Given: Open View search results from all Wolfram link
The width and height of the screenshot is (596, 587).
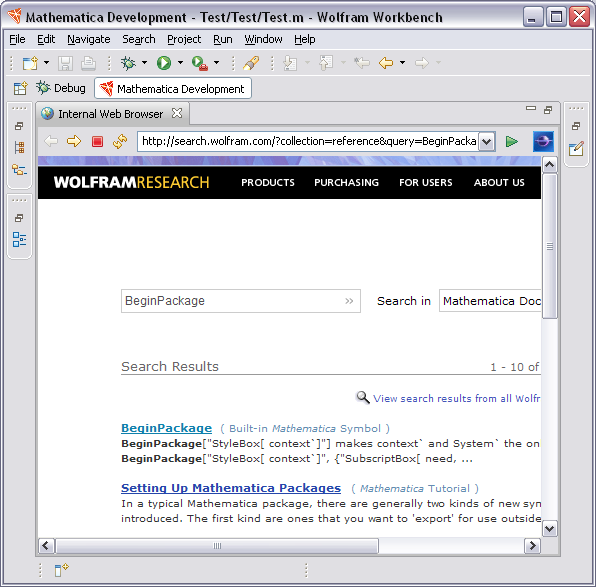Looking at the screenshot, I should tap(456, 398).
